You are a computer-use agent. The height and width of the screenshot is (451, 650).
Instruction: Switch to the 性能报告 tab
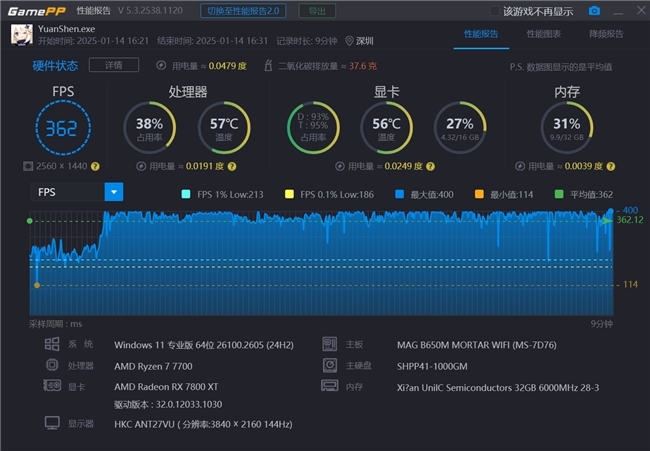[481, 34]
